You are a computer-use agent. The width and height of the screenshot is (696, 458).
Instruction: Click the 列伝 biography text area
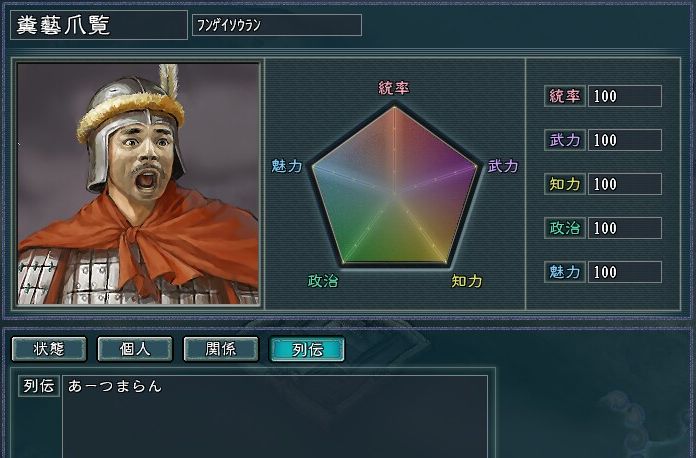[x=275, y=416]
